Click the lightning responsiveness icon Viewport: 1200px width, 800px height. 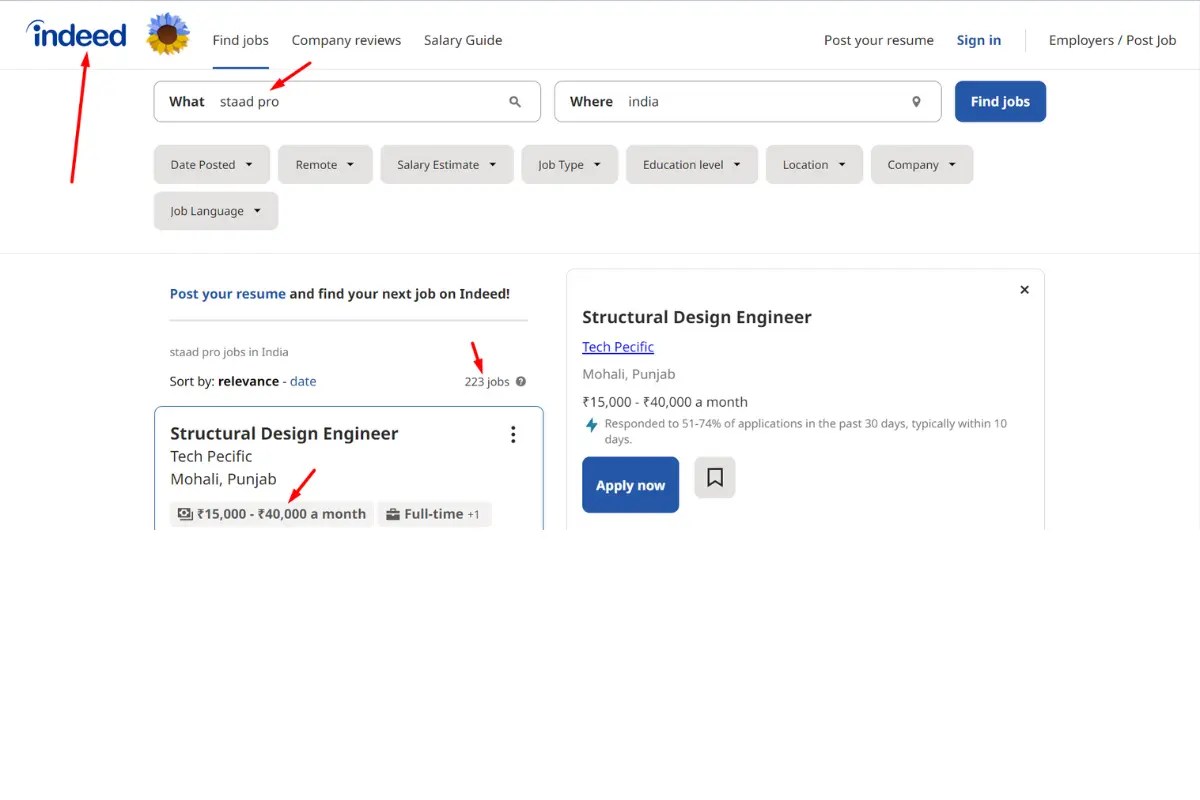click(x=592, y=425)
